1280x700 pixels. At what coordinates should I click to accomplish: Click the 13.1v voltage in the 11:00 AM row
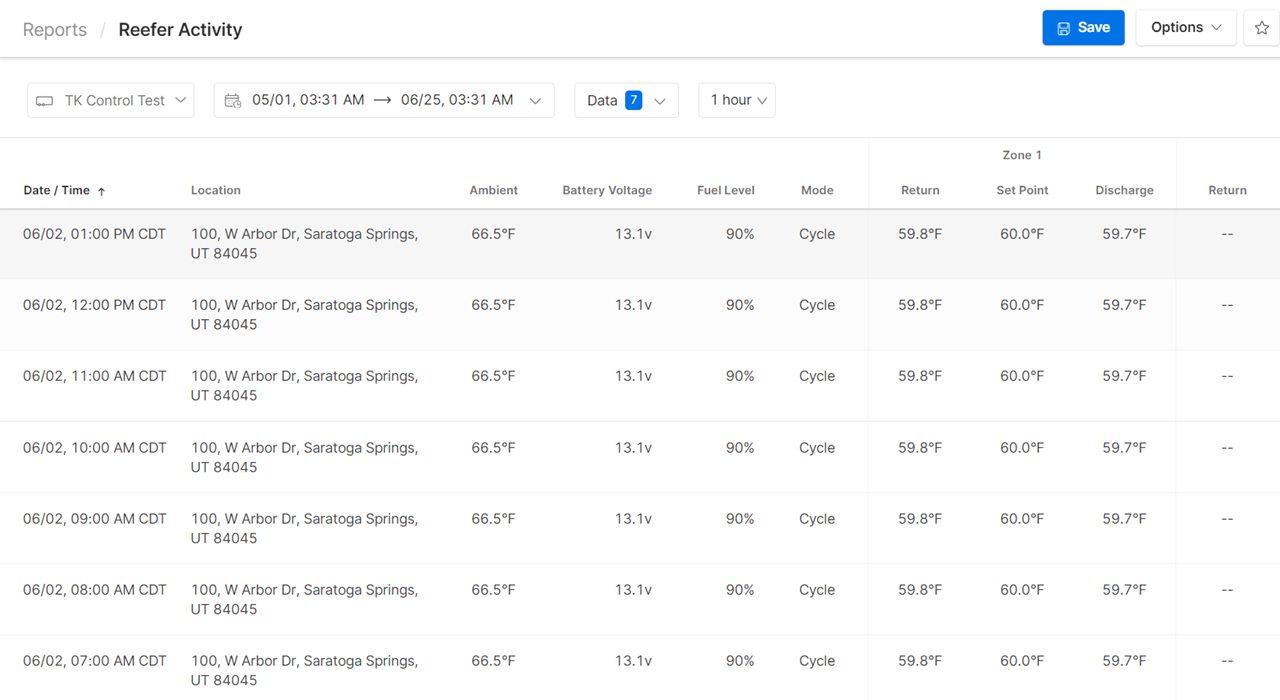coord(633,376)
